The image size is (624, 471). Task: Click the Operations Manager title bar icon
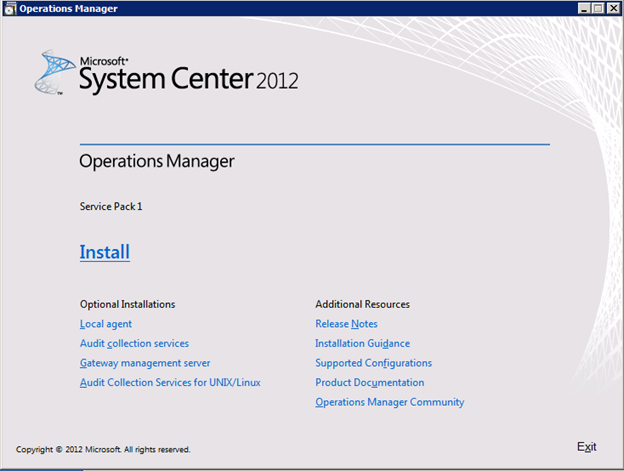(x=10, y=8)
